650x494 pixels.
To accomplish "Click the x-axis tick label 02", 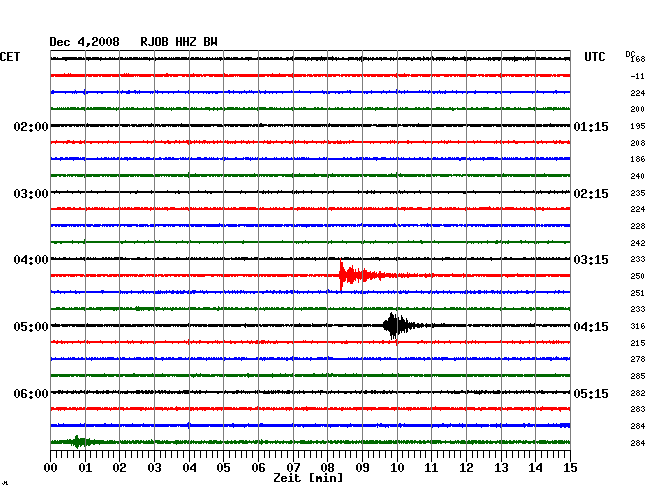I will coord(119,468).
